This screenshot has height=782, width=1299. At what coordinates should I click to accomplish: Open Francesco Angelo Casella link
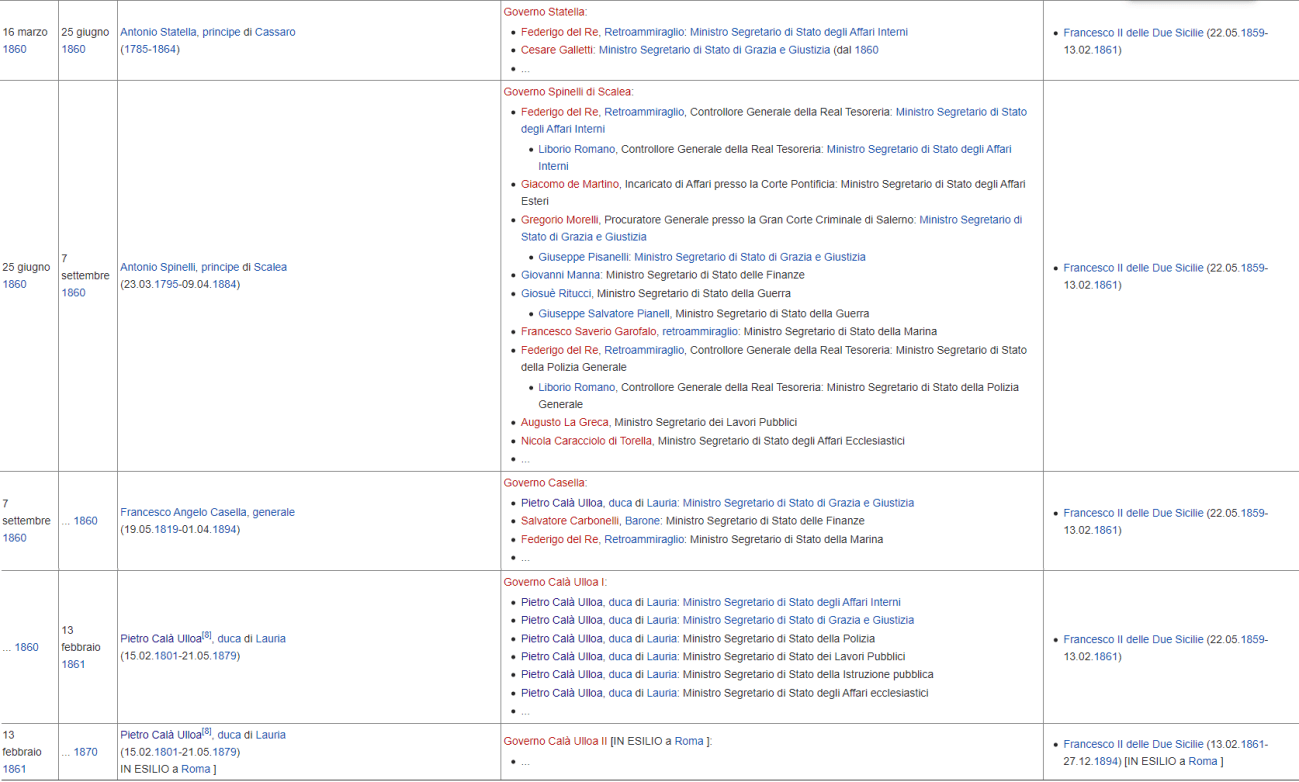click(184, 512)
